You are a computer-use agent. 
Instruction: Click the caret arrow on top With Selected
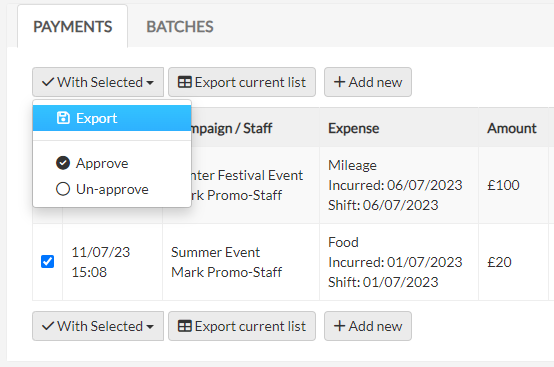(150, 83)
